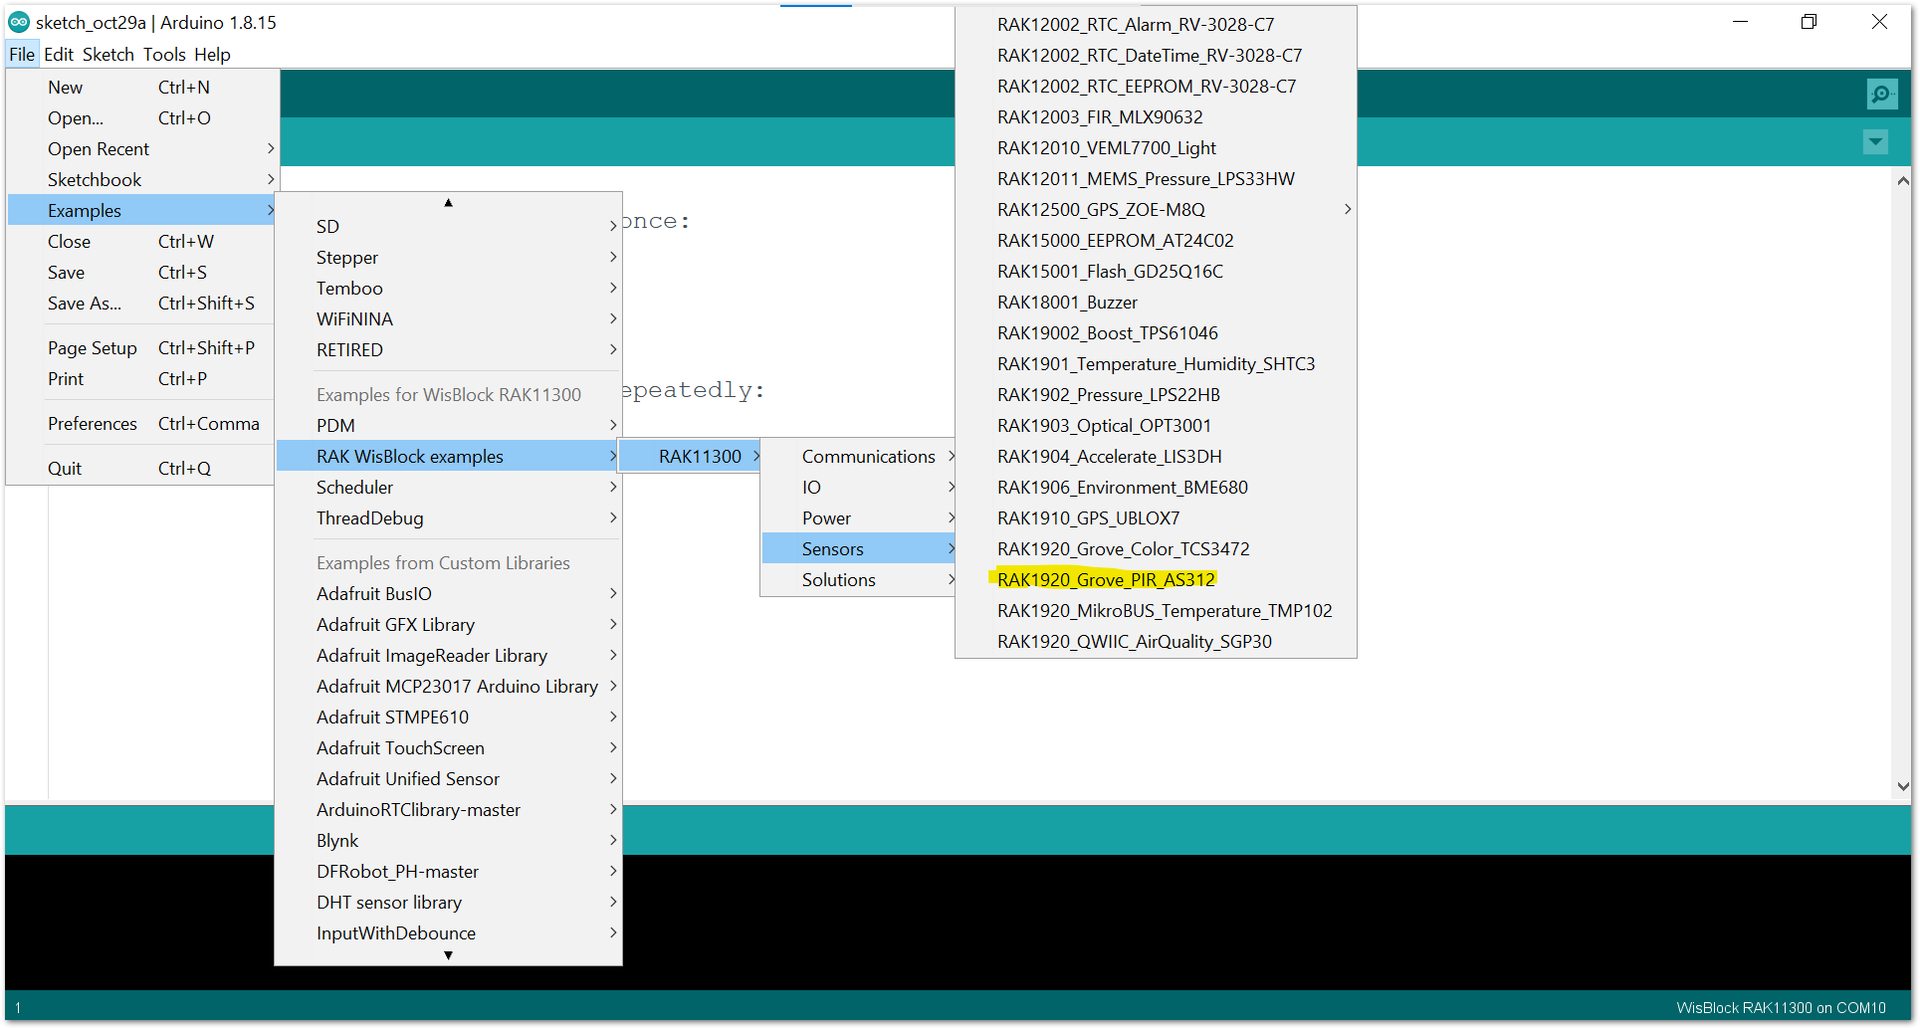1920x1029 pixels.
Task: Expand the RETIRED examples submenu
Action: tap(449, 350)
